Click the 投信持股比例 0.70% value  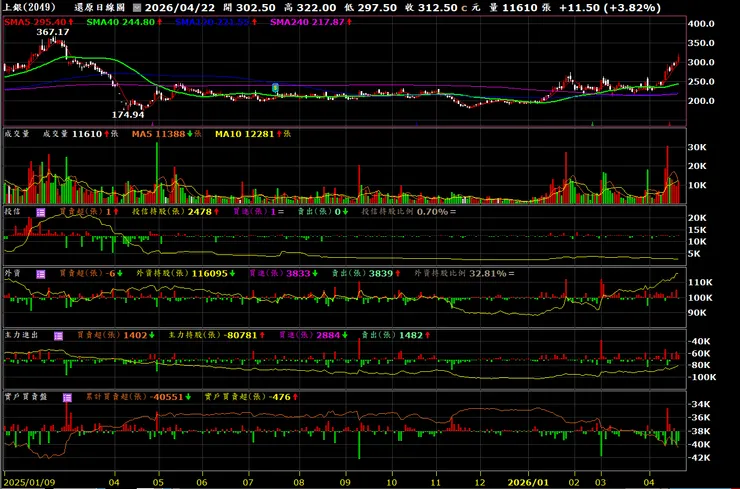pyautogui.click(x=432, y=212)
